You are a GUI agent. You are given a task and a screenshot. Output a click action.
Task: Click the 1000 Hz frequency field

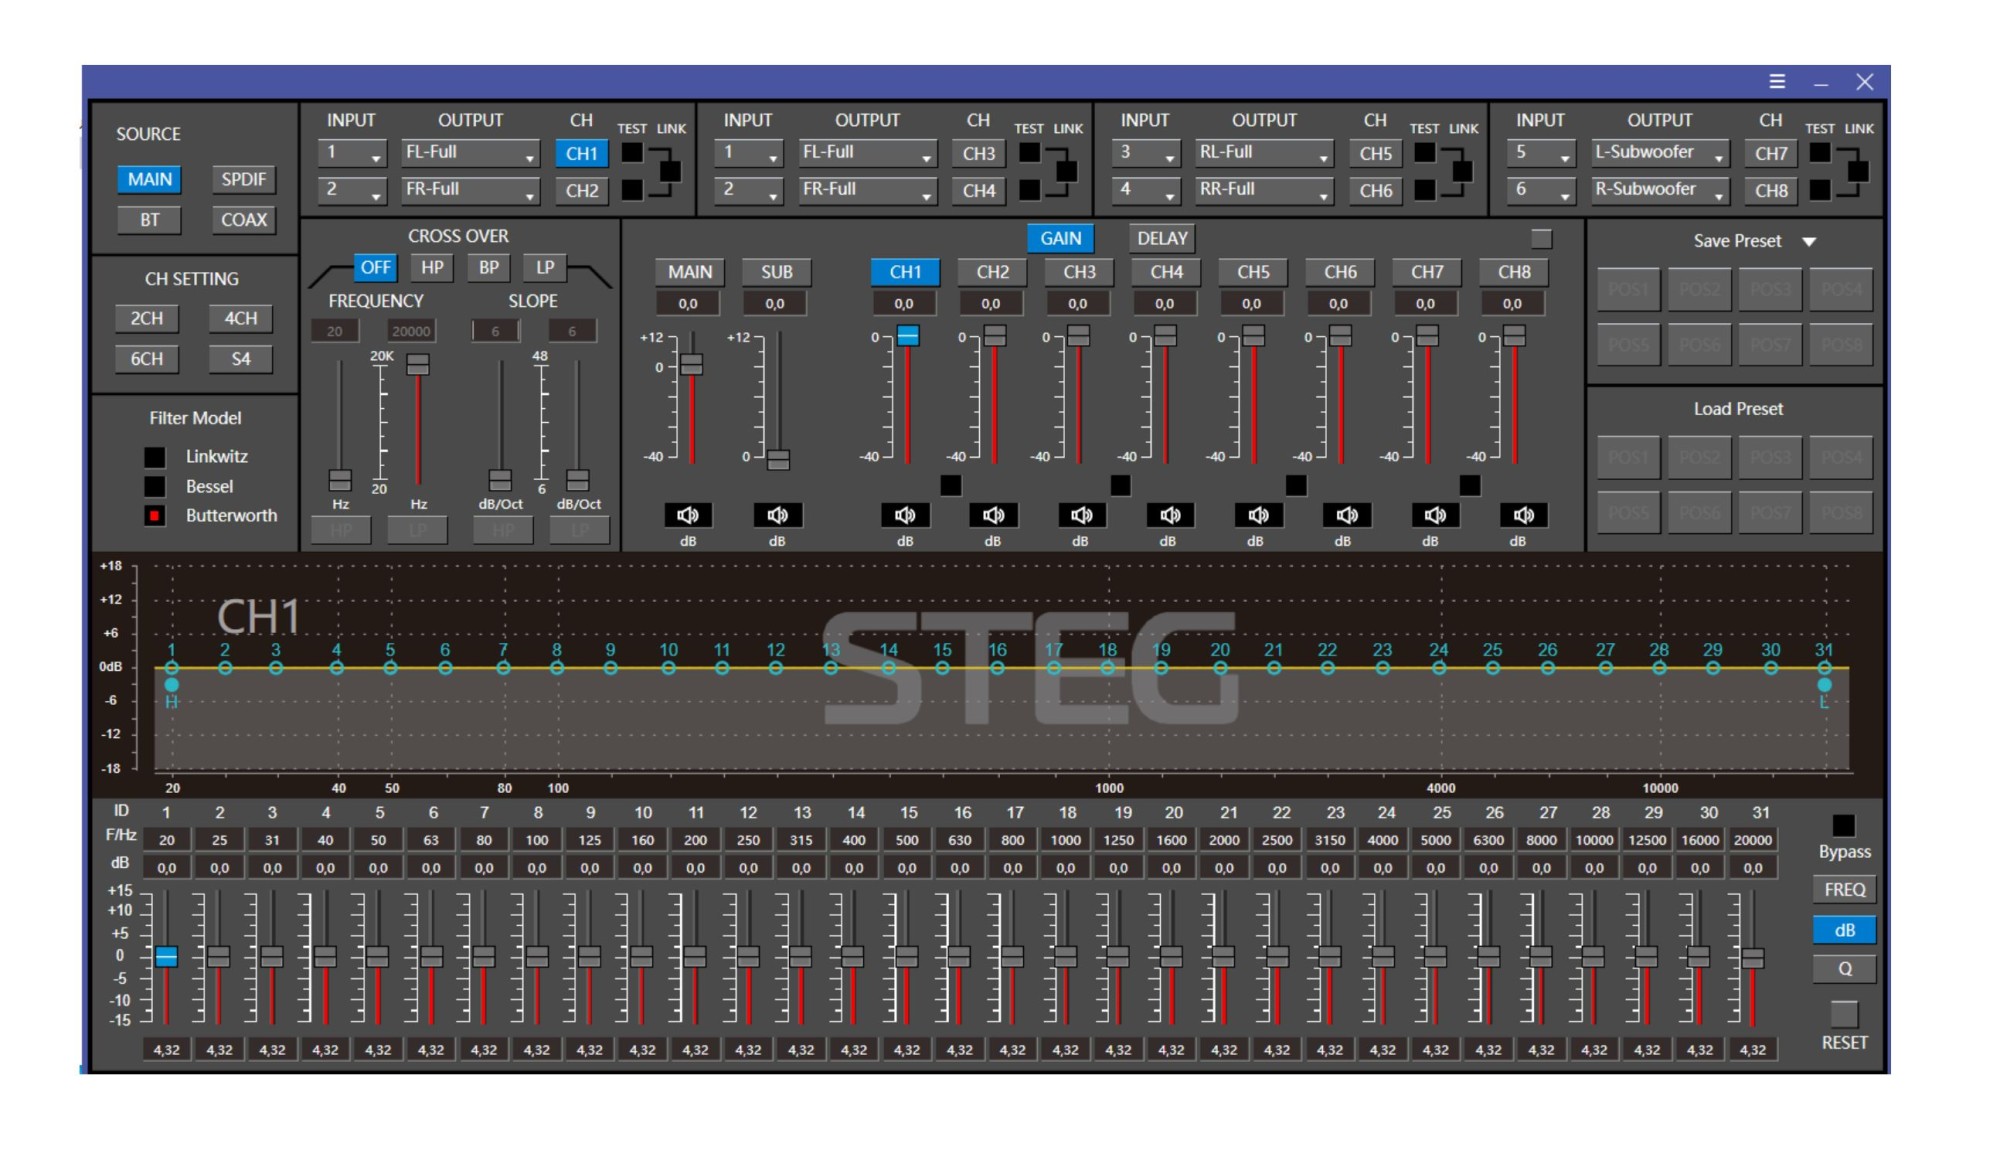click(x=1065, y=840)
